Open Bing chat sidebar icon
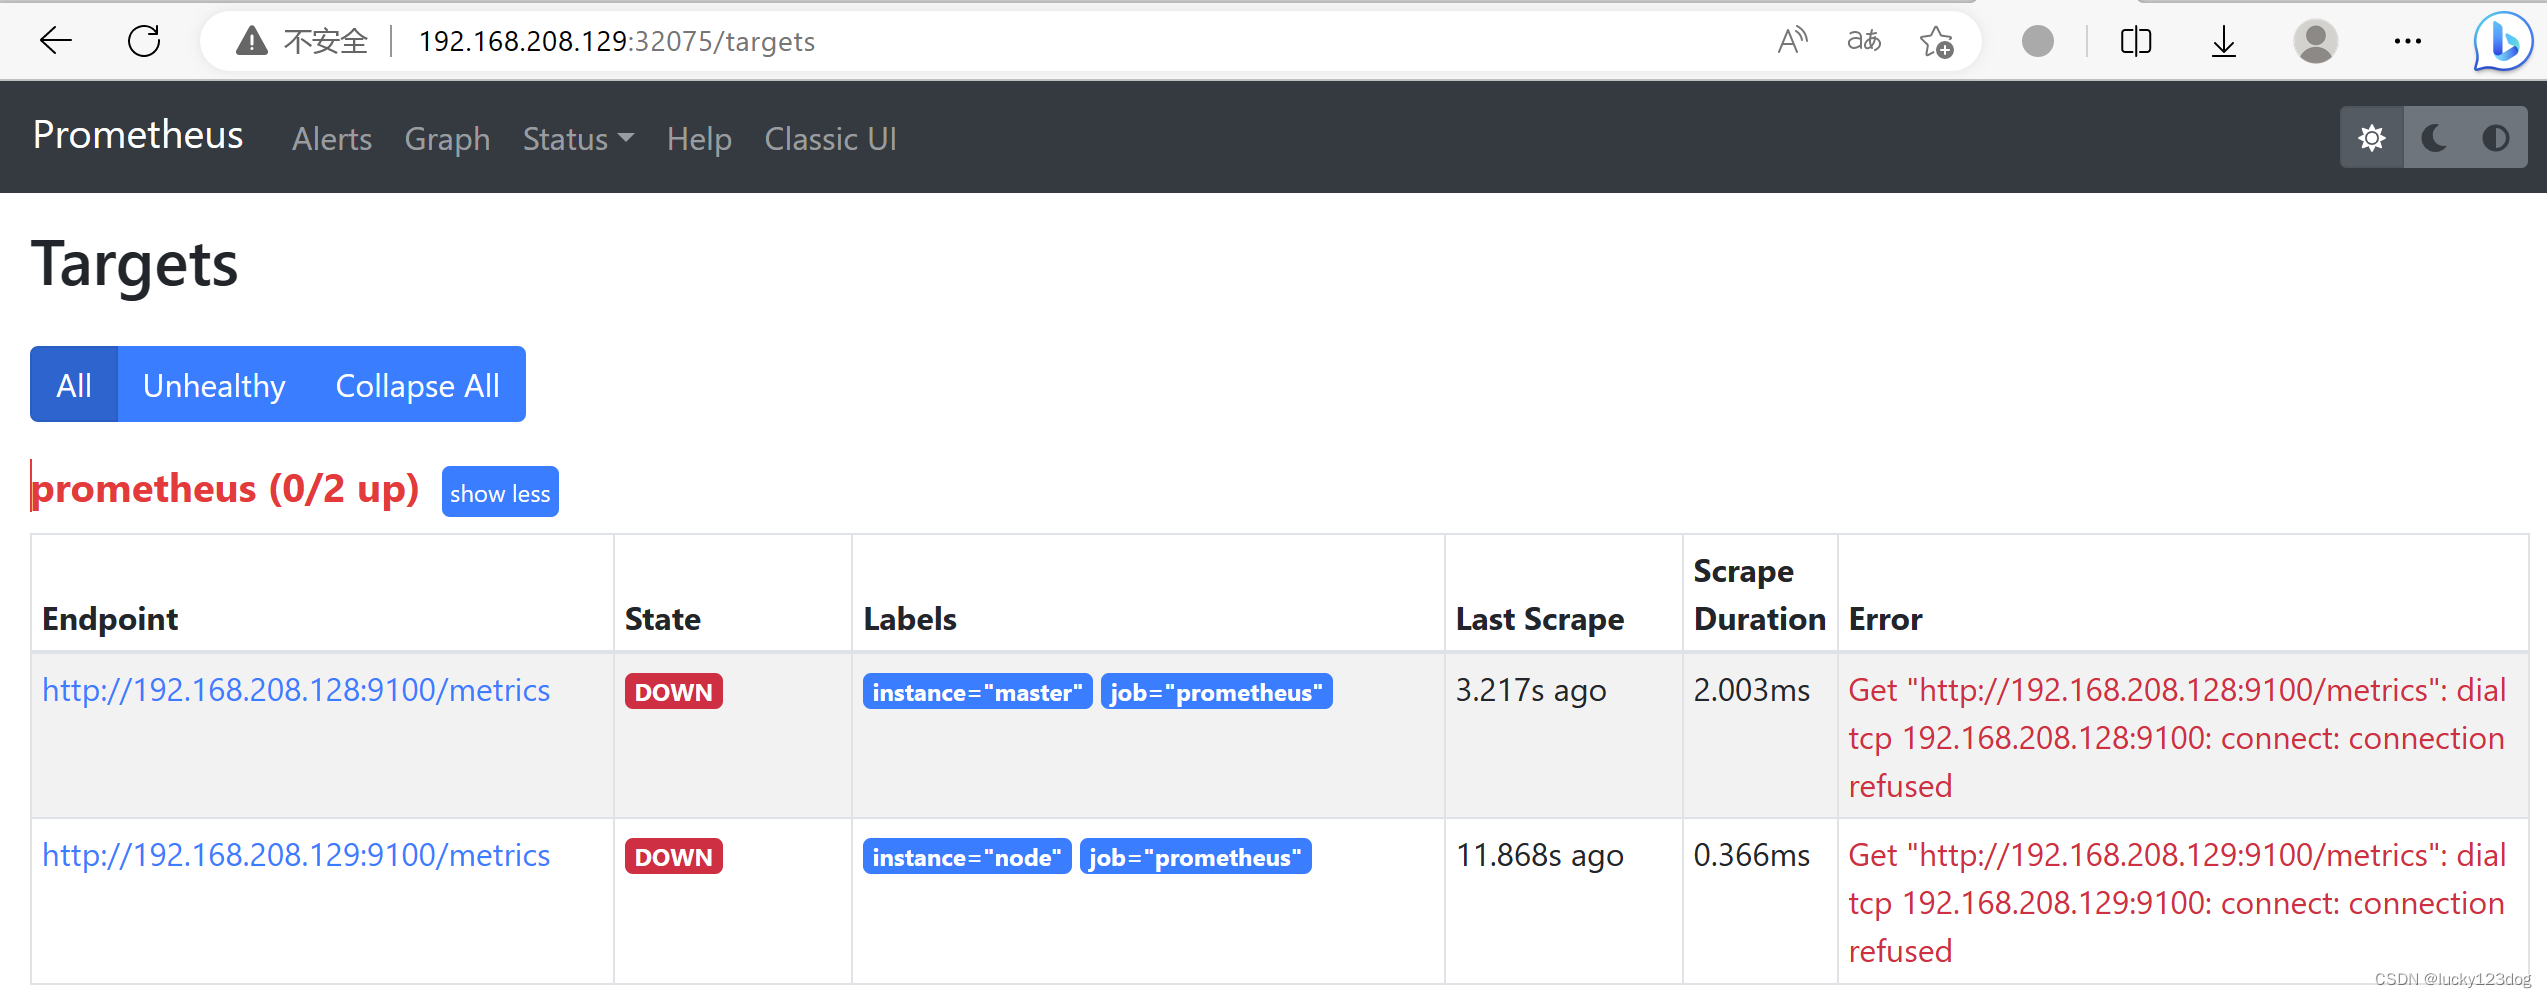2547x998 pixels. [x=2503, y=42]
